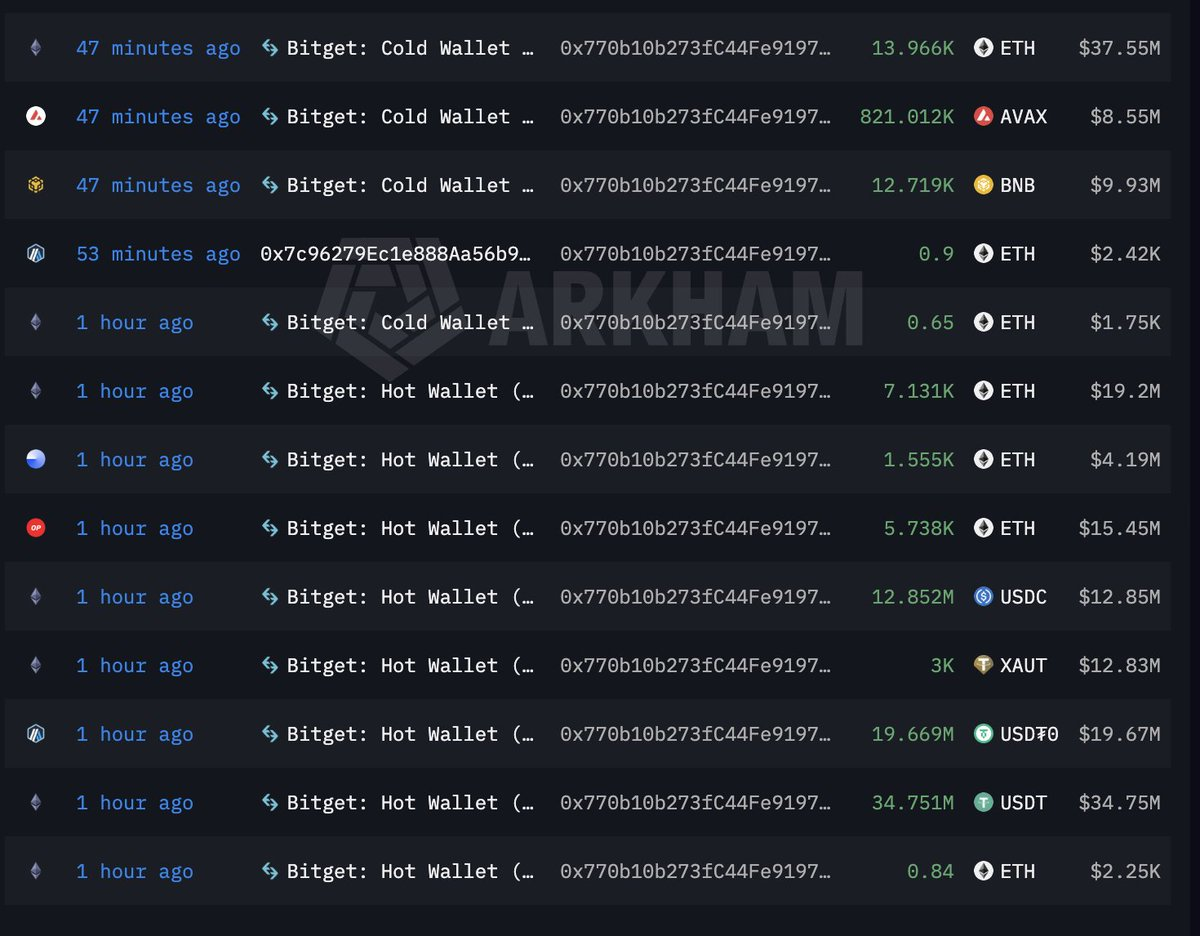Image resolution: width=1200 pixels, height=936 pixels.
Task: Click the USD₮0 token icon
Action: tap(984, 734)
